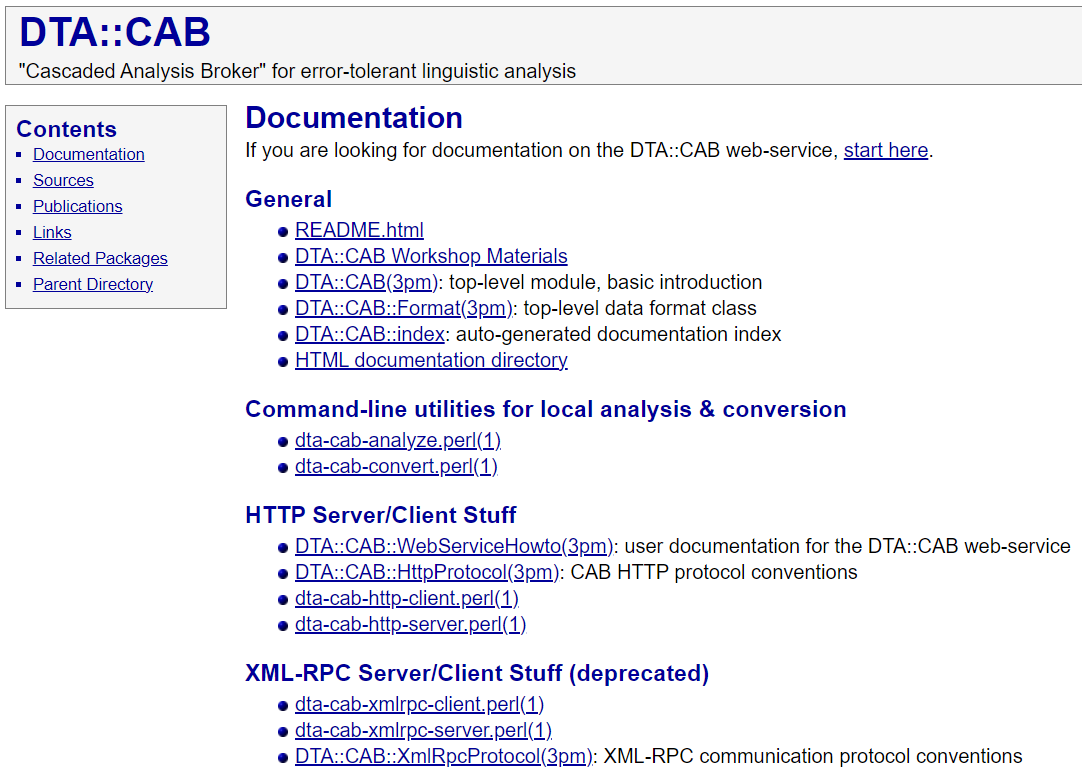The width and height of the screenshot is (1082, 783).
Task: Click 'top-level data format class' description
Action: point(640,308)
